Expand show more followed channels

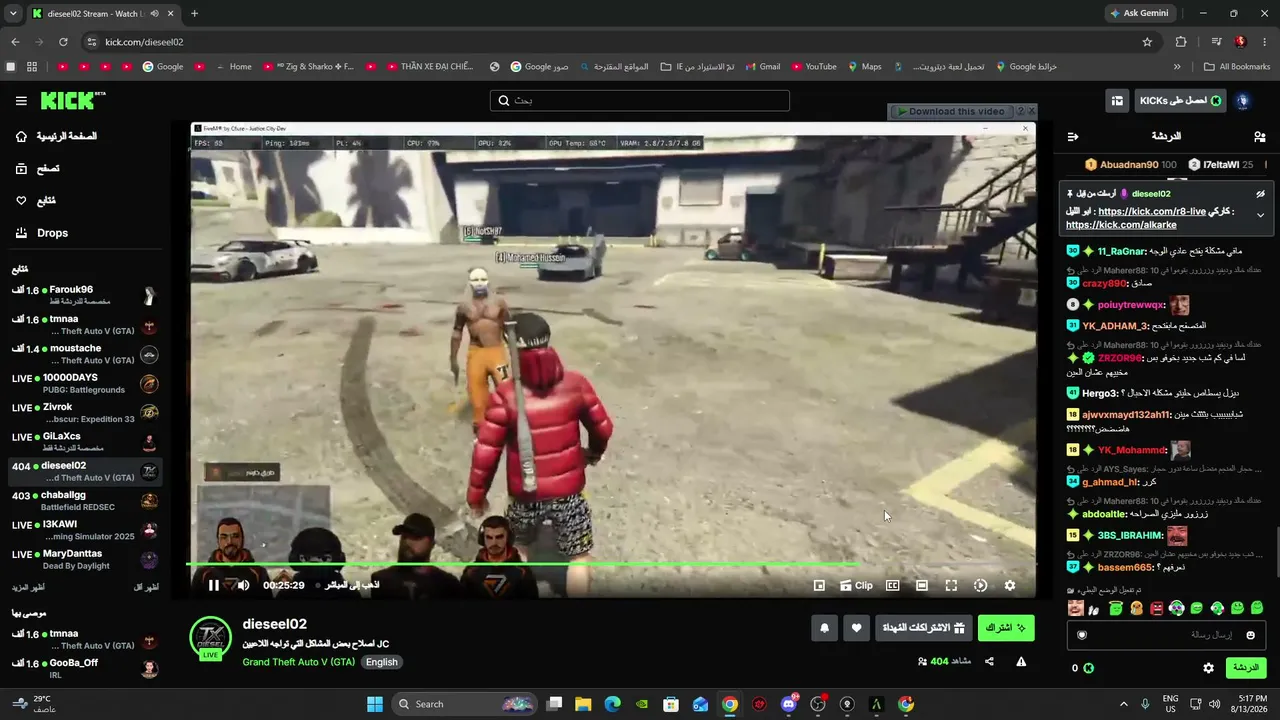pyautogui.click(x=29, y=587)
